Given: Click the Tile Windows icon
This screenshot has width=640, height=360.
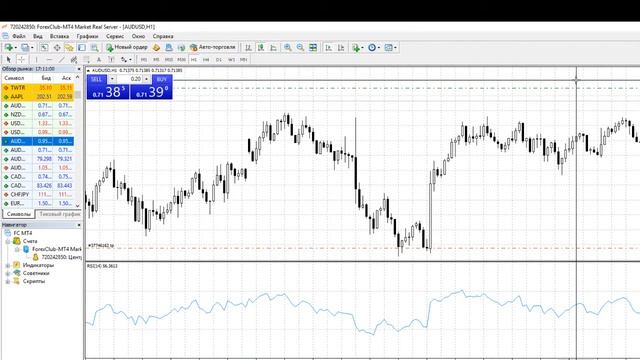Looking at the screenshot, I should pyautogui.click(x=313, y=48).
